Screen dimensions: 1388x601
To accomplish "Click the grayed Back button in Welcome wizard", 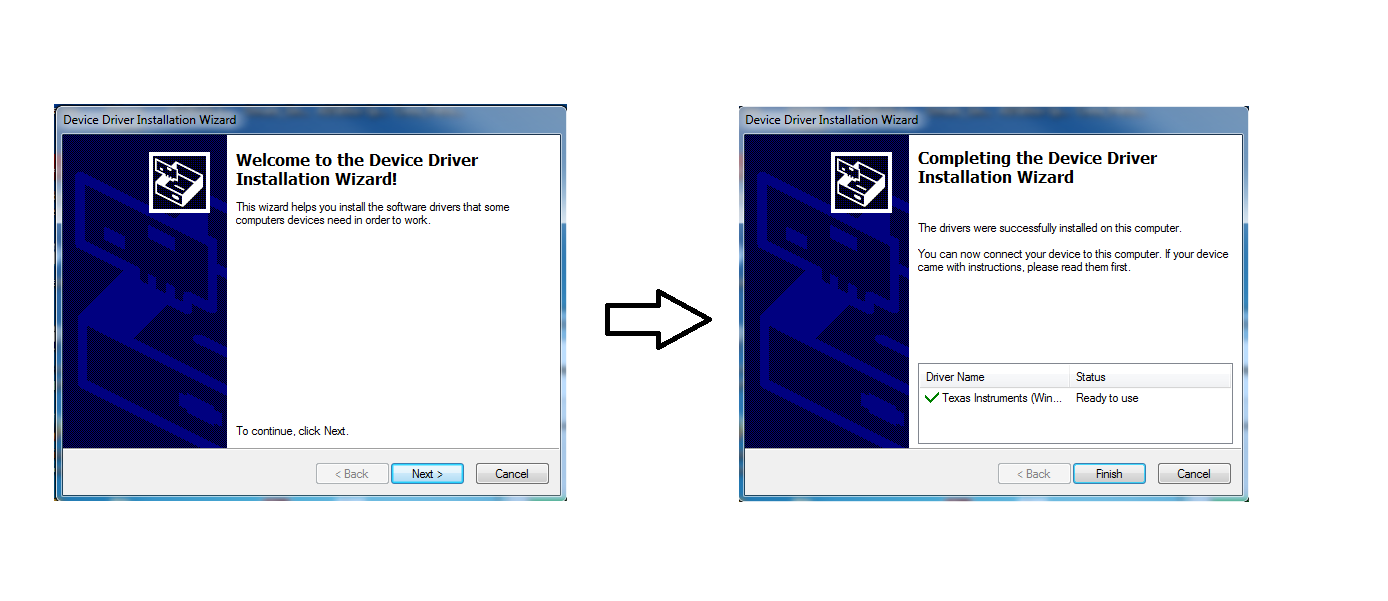I will (352, 474).
